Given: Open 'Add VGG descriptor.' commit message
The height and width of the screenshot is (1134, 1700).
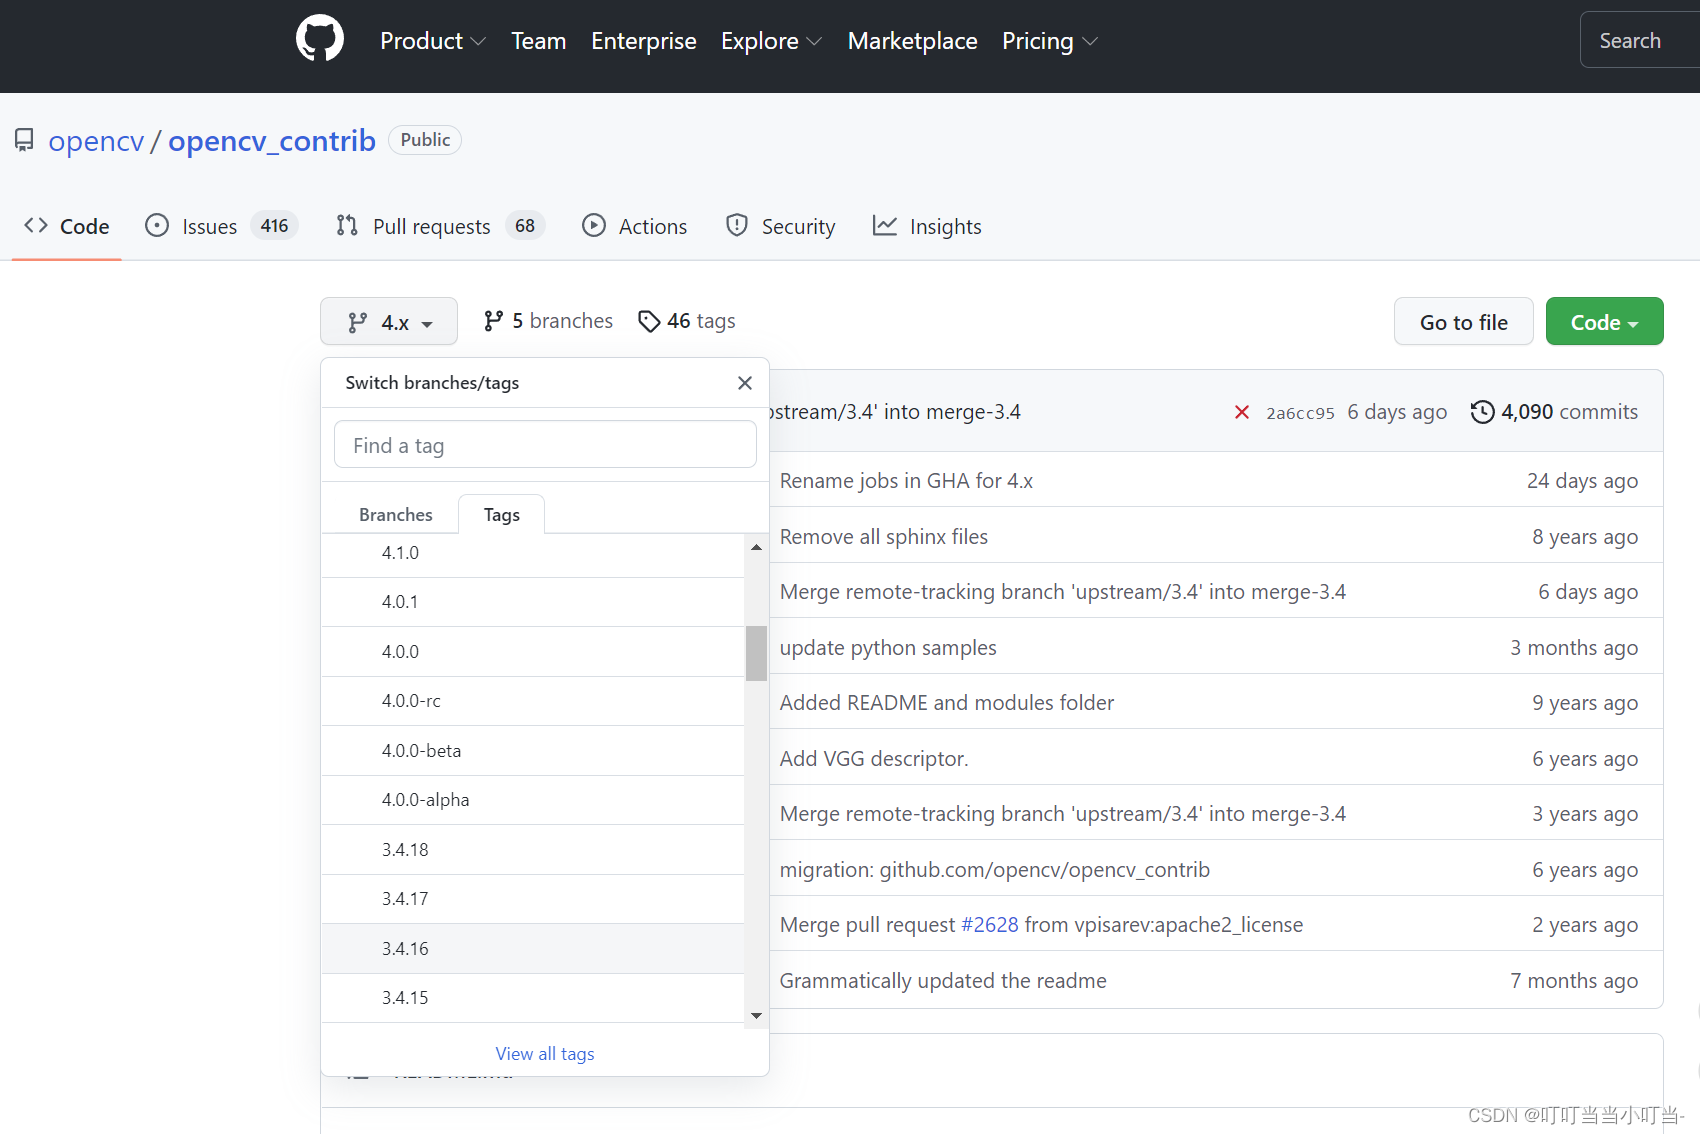Looking at the screenshot, I should pos(874,759).
